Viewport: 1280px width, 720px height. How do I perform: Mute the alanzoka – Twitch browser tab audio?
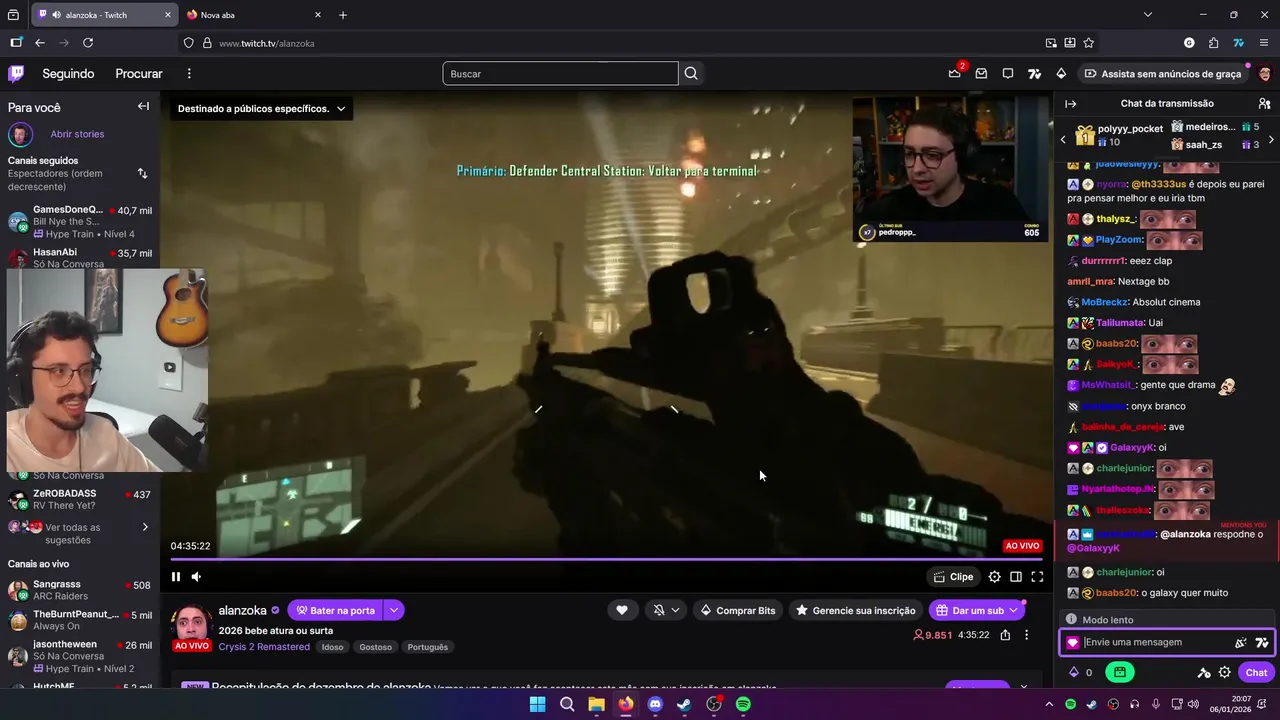click(x=55, y=15)
